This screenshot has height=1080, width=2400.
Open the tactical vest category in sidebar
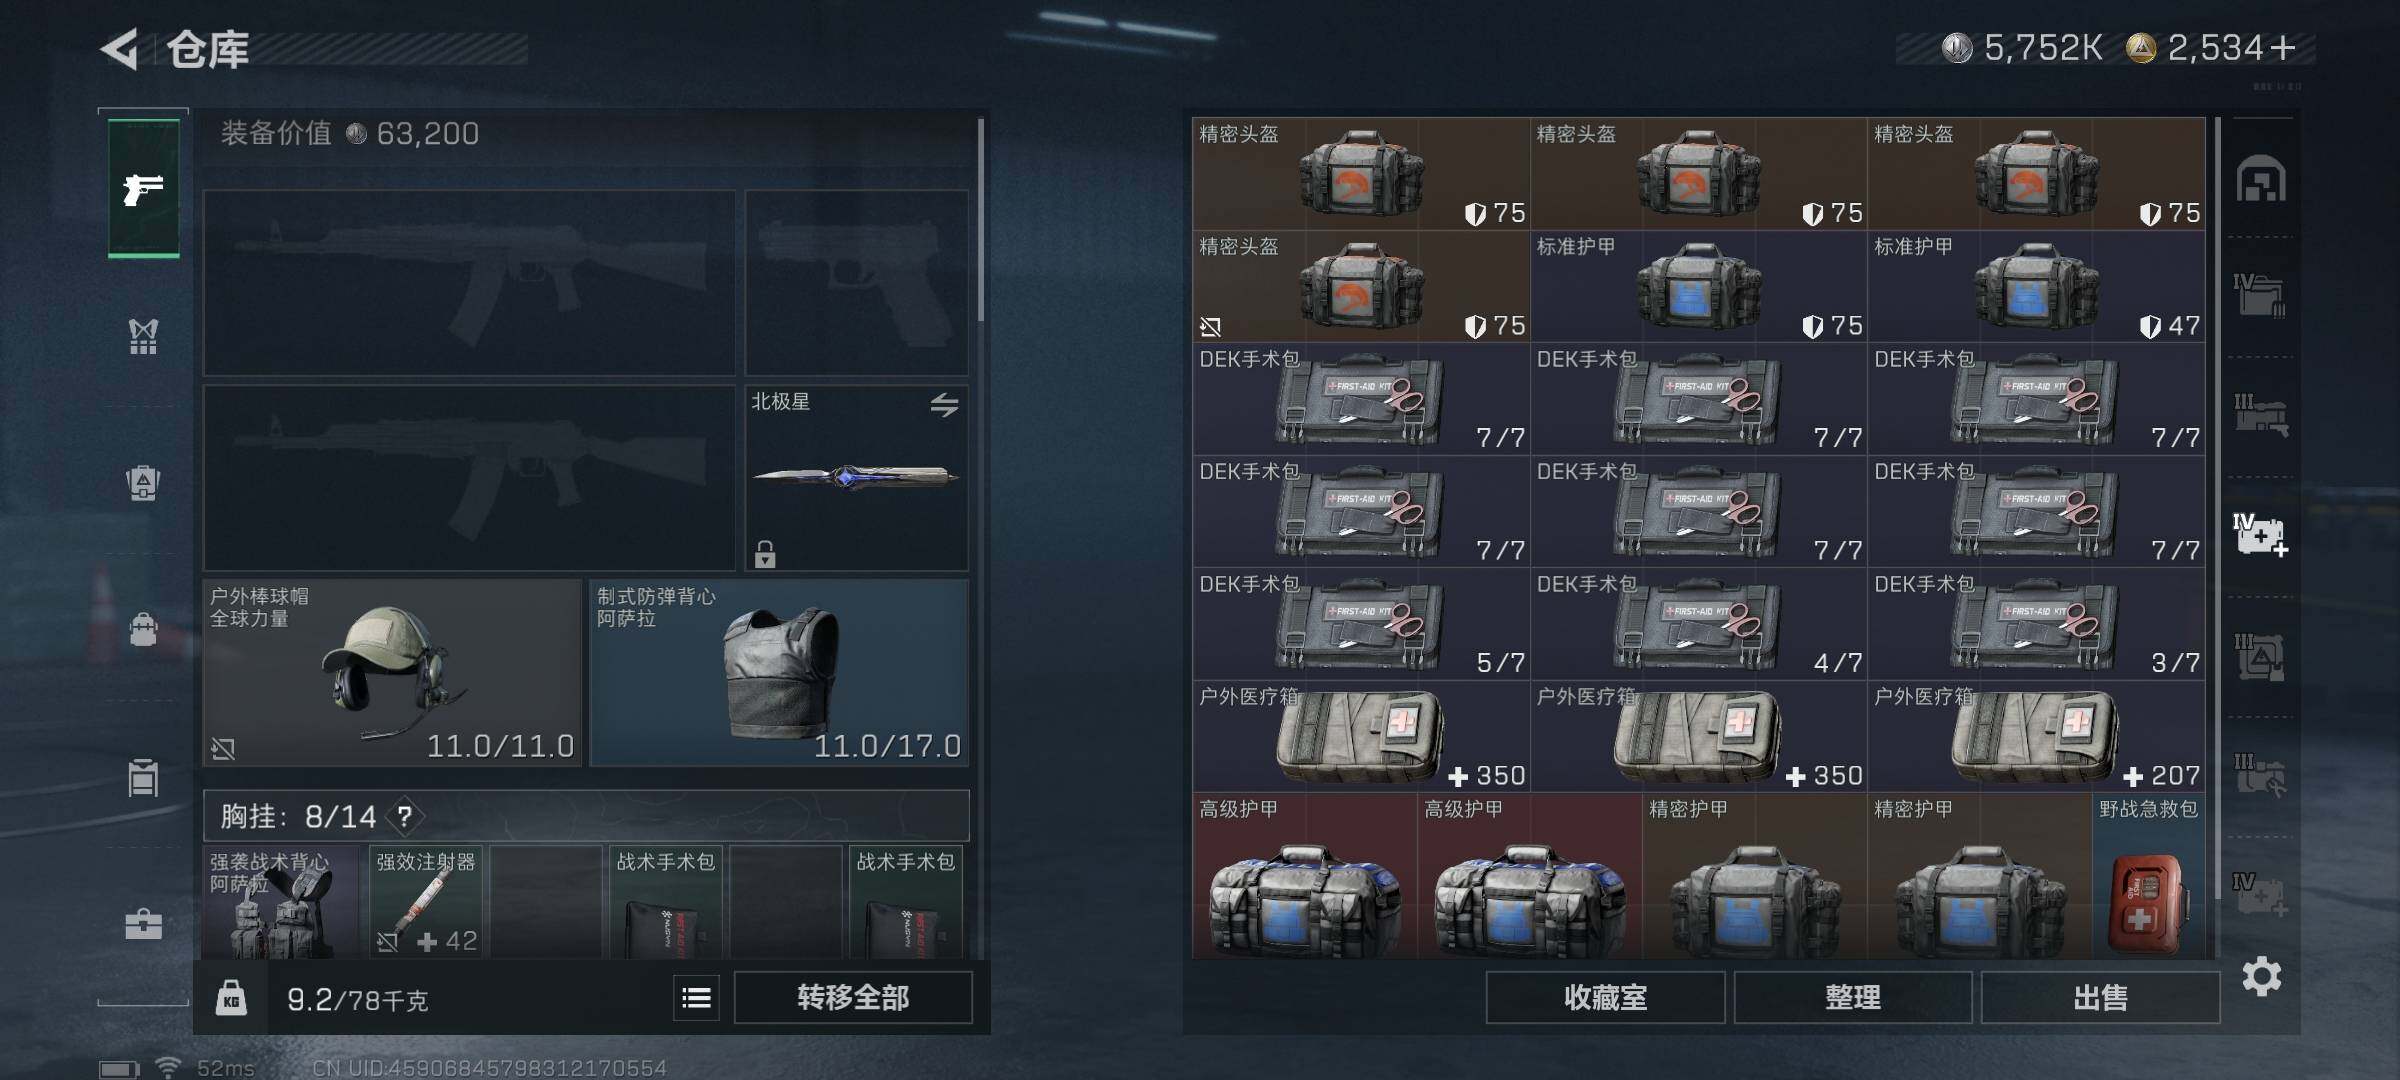(143, 337)
